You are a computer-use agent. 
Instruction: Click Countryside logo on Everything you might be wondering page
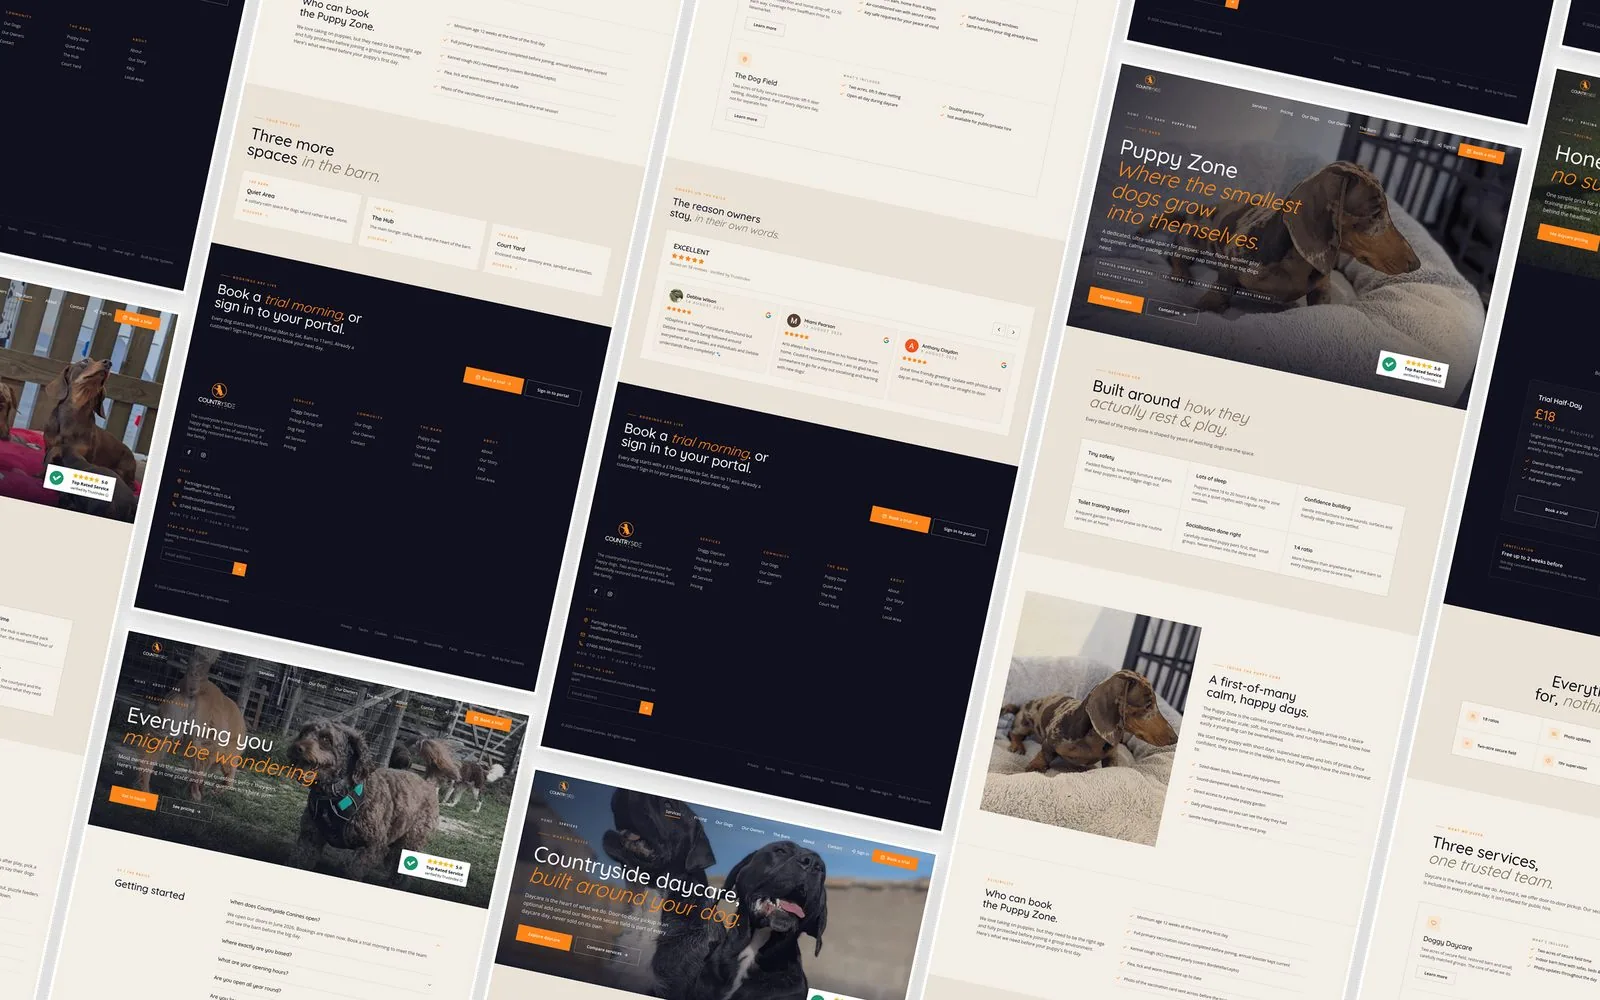click(x=155, y=650)
